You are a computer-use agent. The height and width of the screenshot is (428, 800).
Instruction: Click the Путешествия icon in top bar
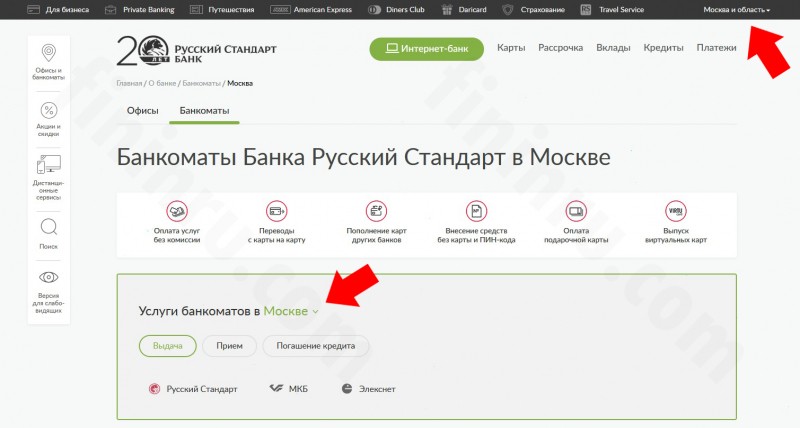[x=196, y=9]
